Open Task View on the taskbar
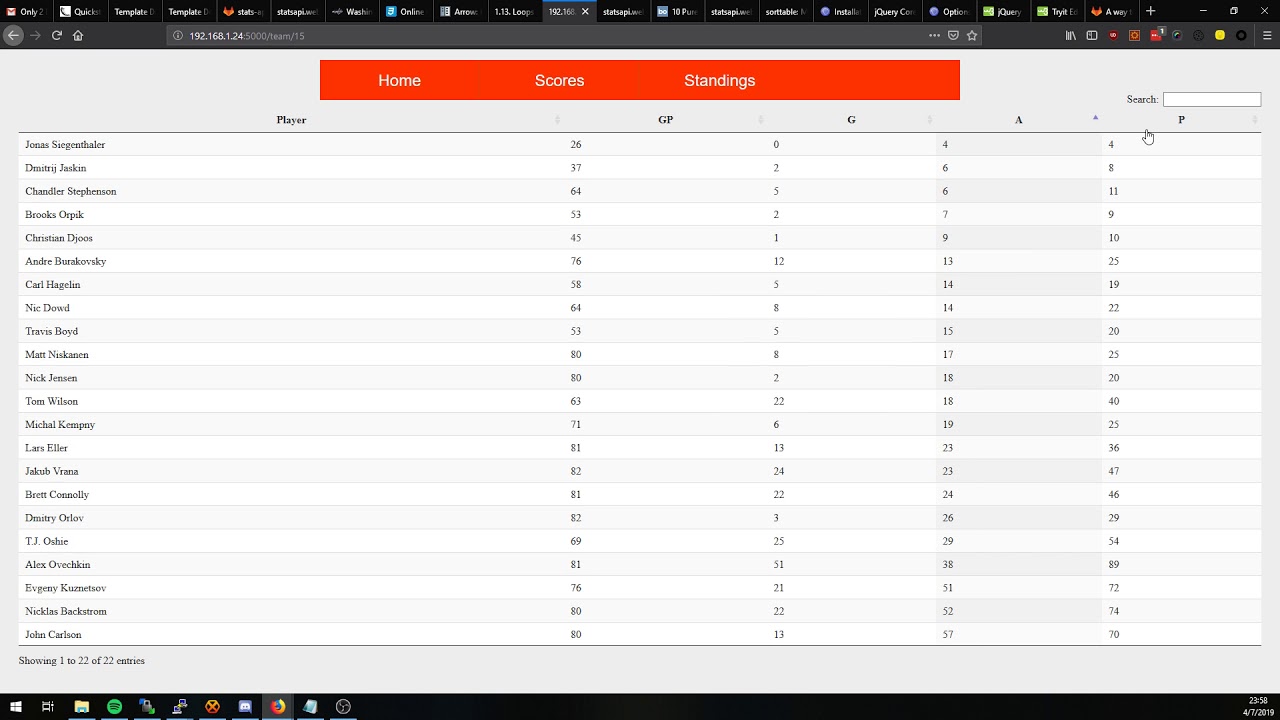 (48, 706)
